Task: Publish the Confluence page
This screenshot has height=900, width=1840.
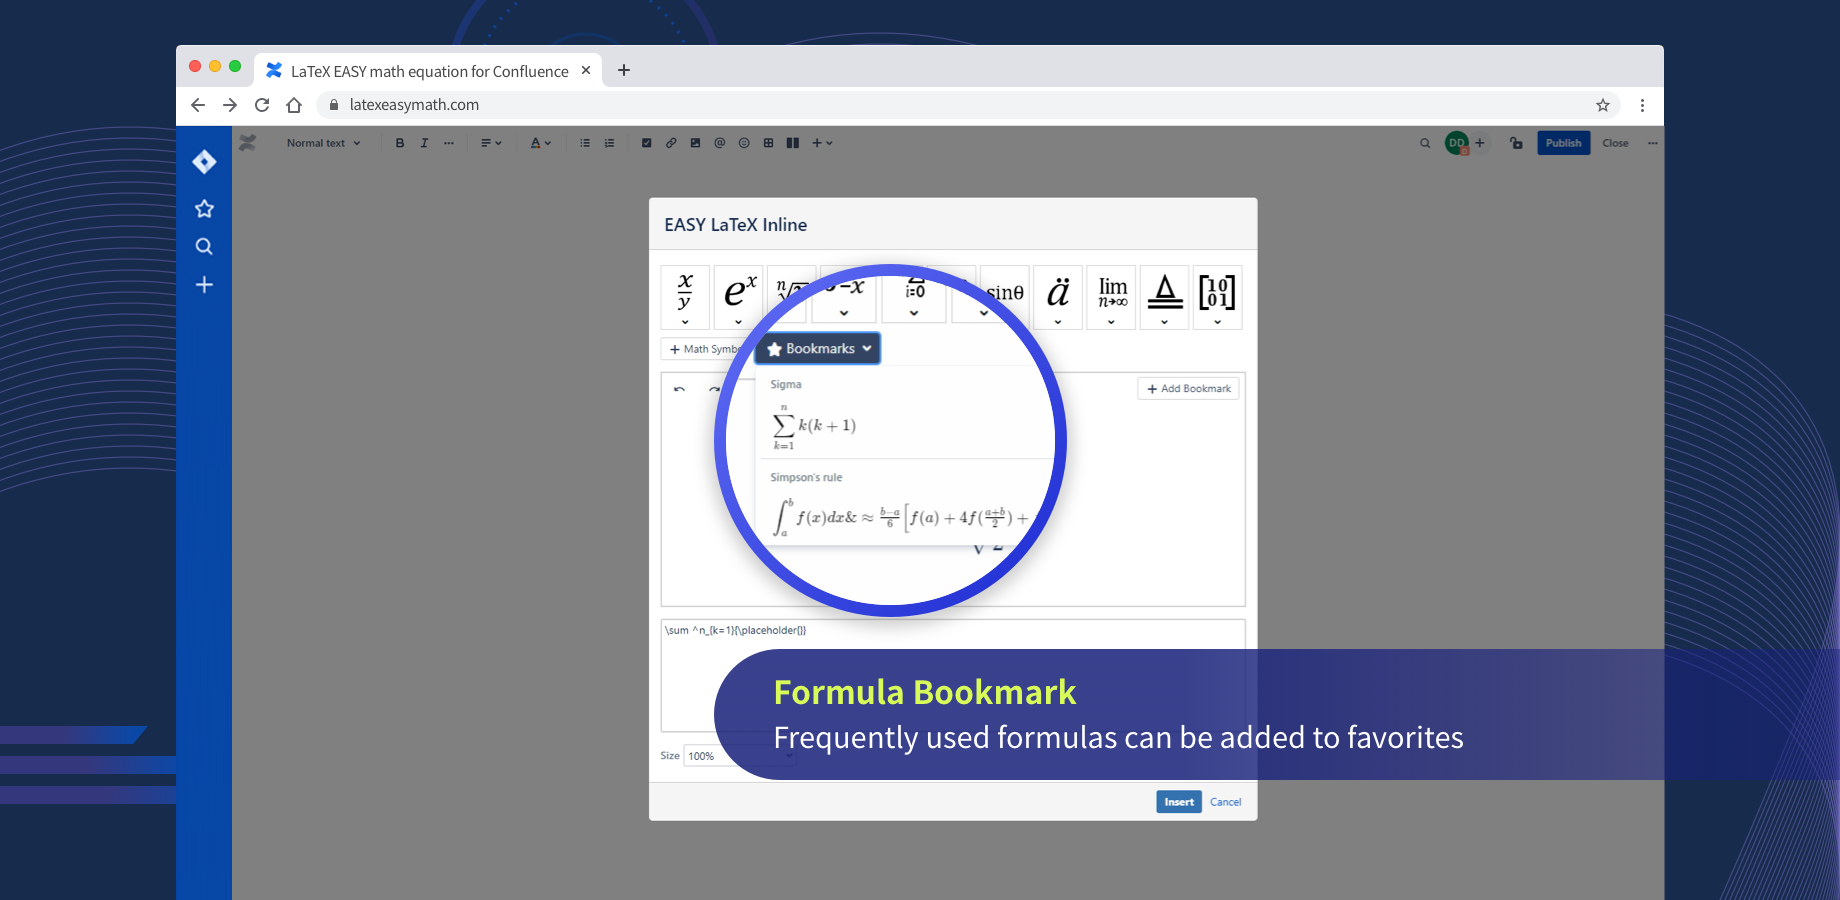Action: tap(1563, 143)
